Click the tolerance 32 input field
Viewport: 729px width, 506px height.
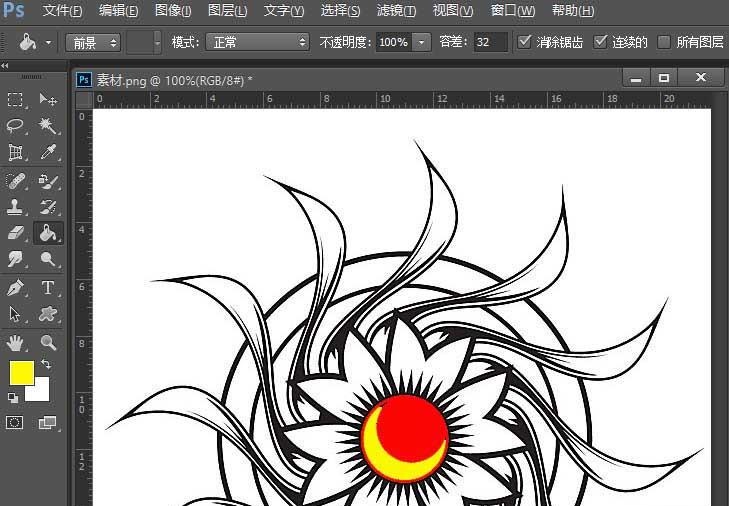coord(490,42)
